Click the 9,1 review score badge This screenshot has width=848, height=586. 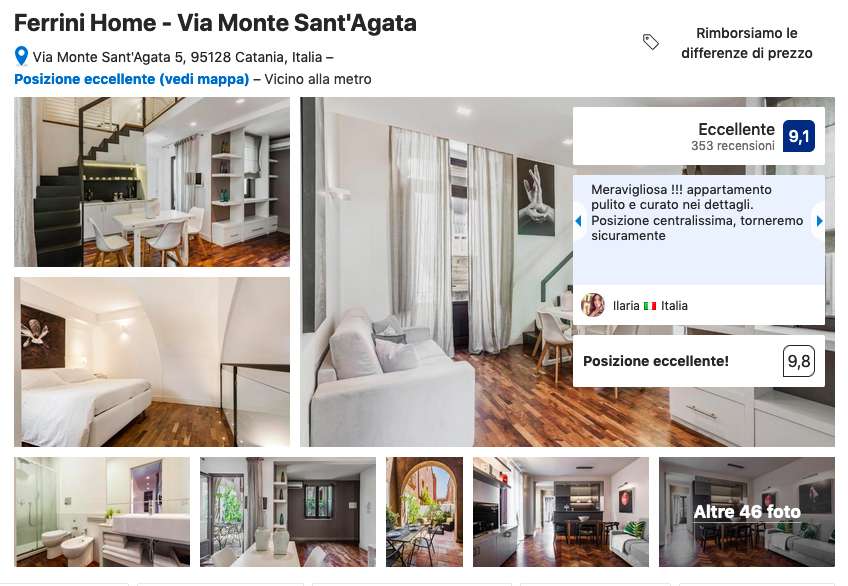point(798,136)
